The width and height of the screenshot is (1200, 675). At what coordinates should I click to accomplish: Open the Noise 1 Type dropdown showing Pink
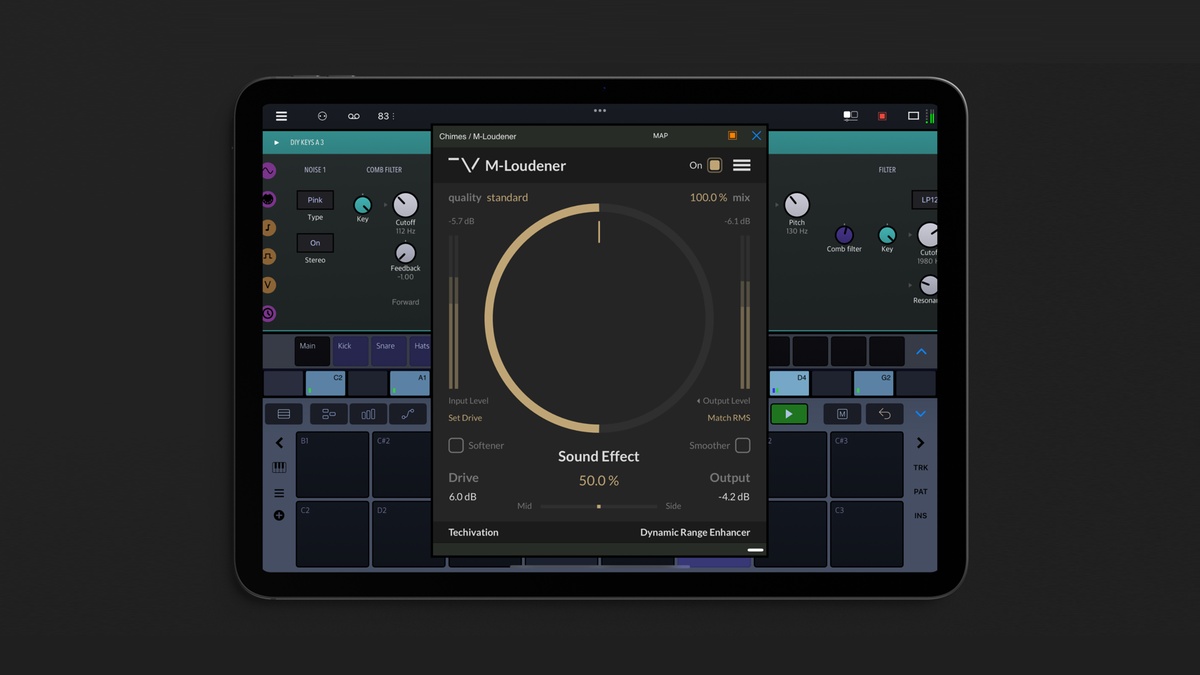click(x=315, y=200)
